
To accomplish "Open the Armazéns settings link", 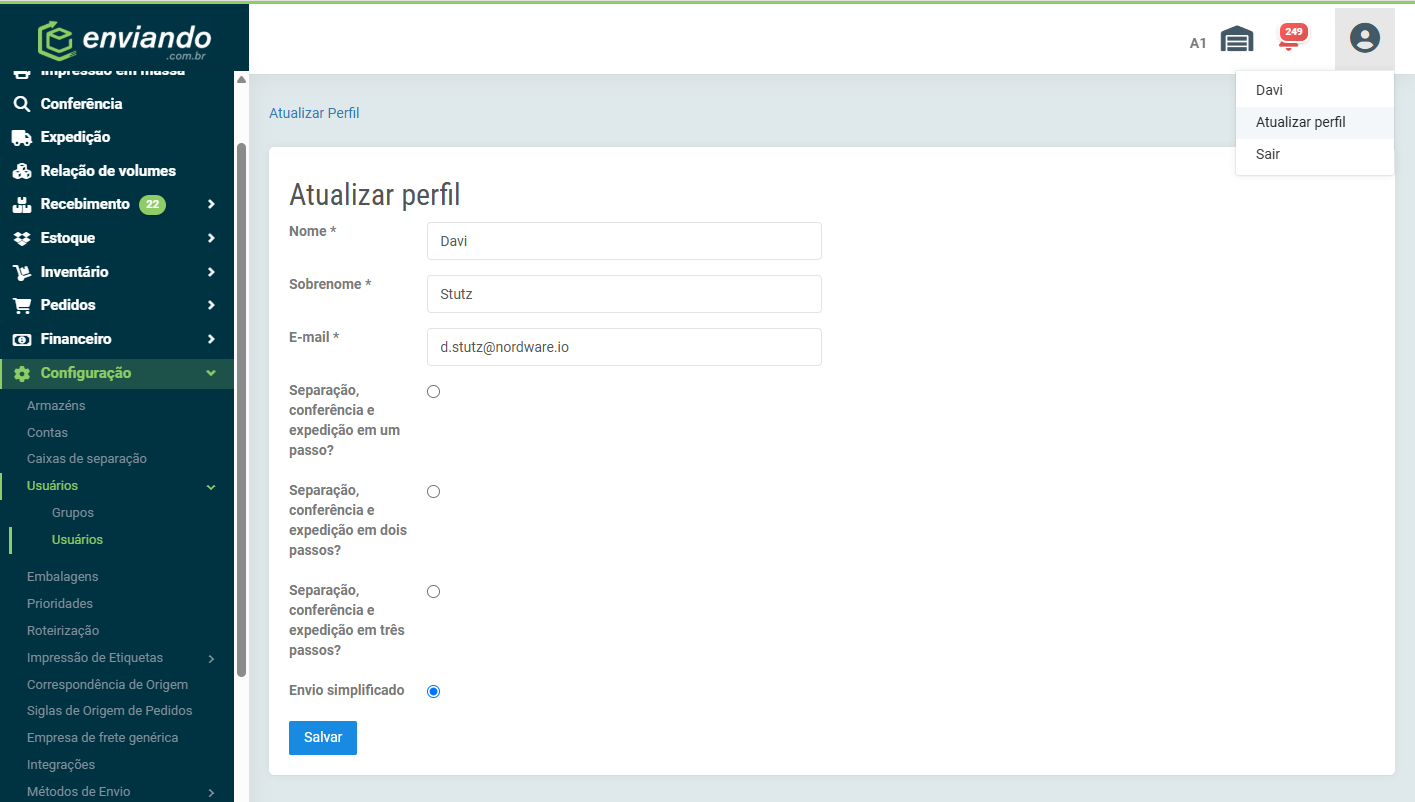I will tap(56, 406).
